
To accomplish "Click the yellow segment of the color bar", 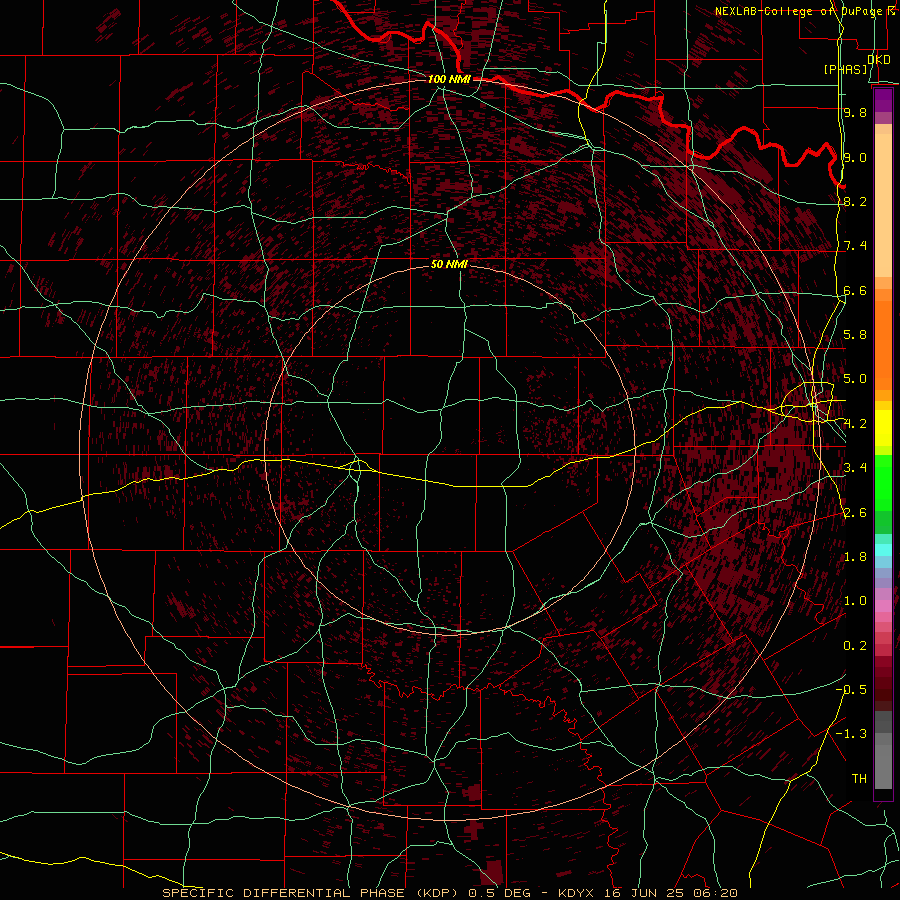I will coord(883,428).
